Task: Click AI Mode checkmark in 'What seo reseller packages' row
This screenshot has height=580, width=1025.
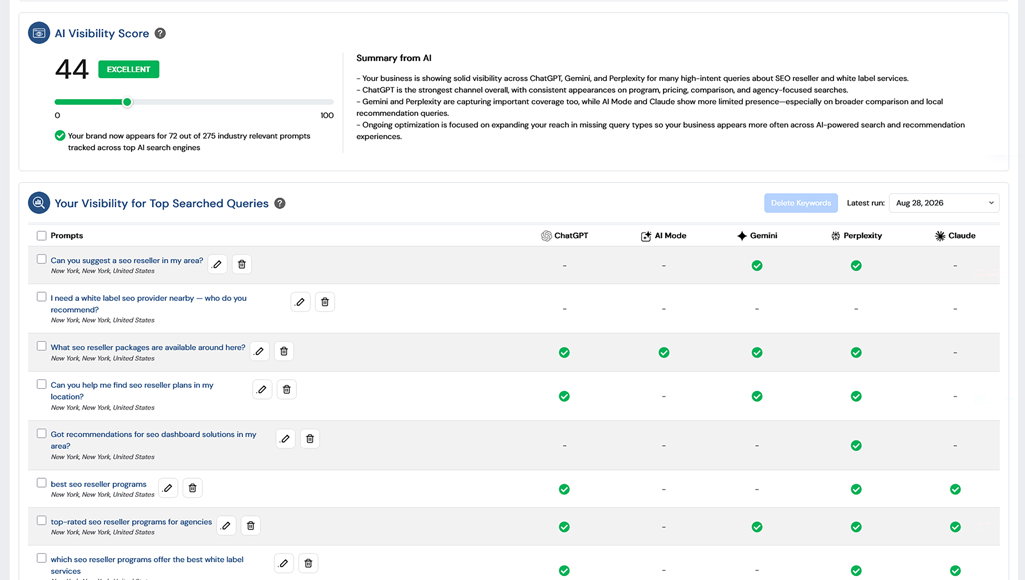Action: click(x=664, y=352)
